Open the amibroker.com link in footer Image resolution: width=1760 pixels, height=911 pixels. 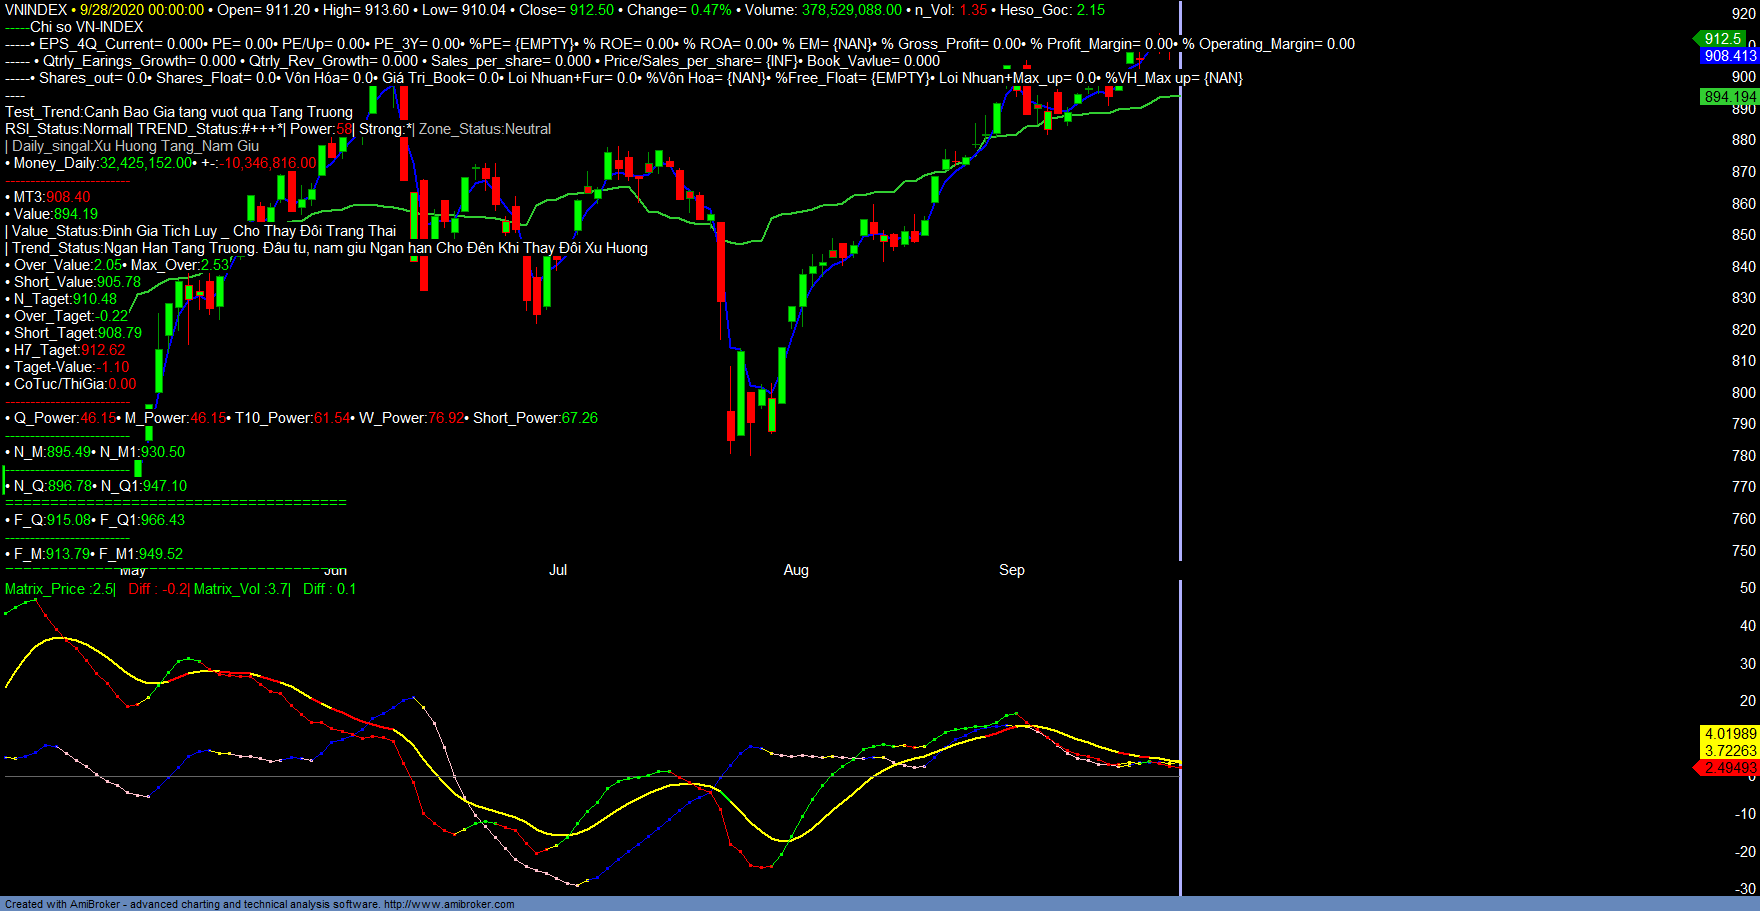click(449, 904)
